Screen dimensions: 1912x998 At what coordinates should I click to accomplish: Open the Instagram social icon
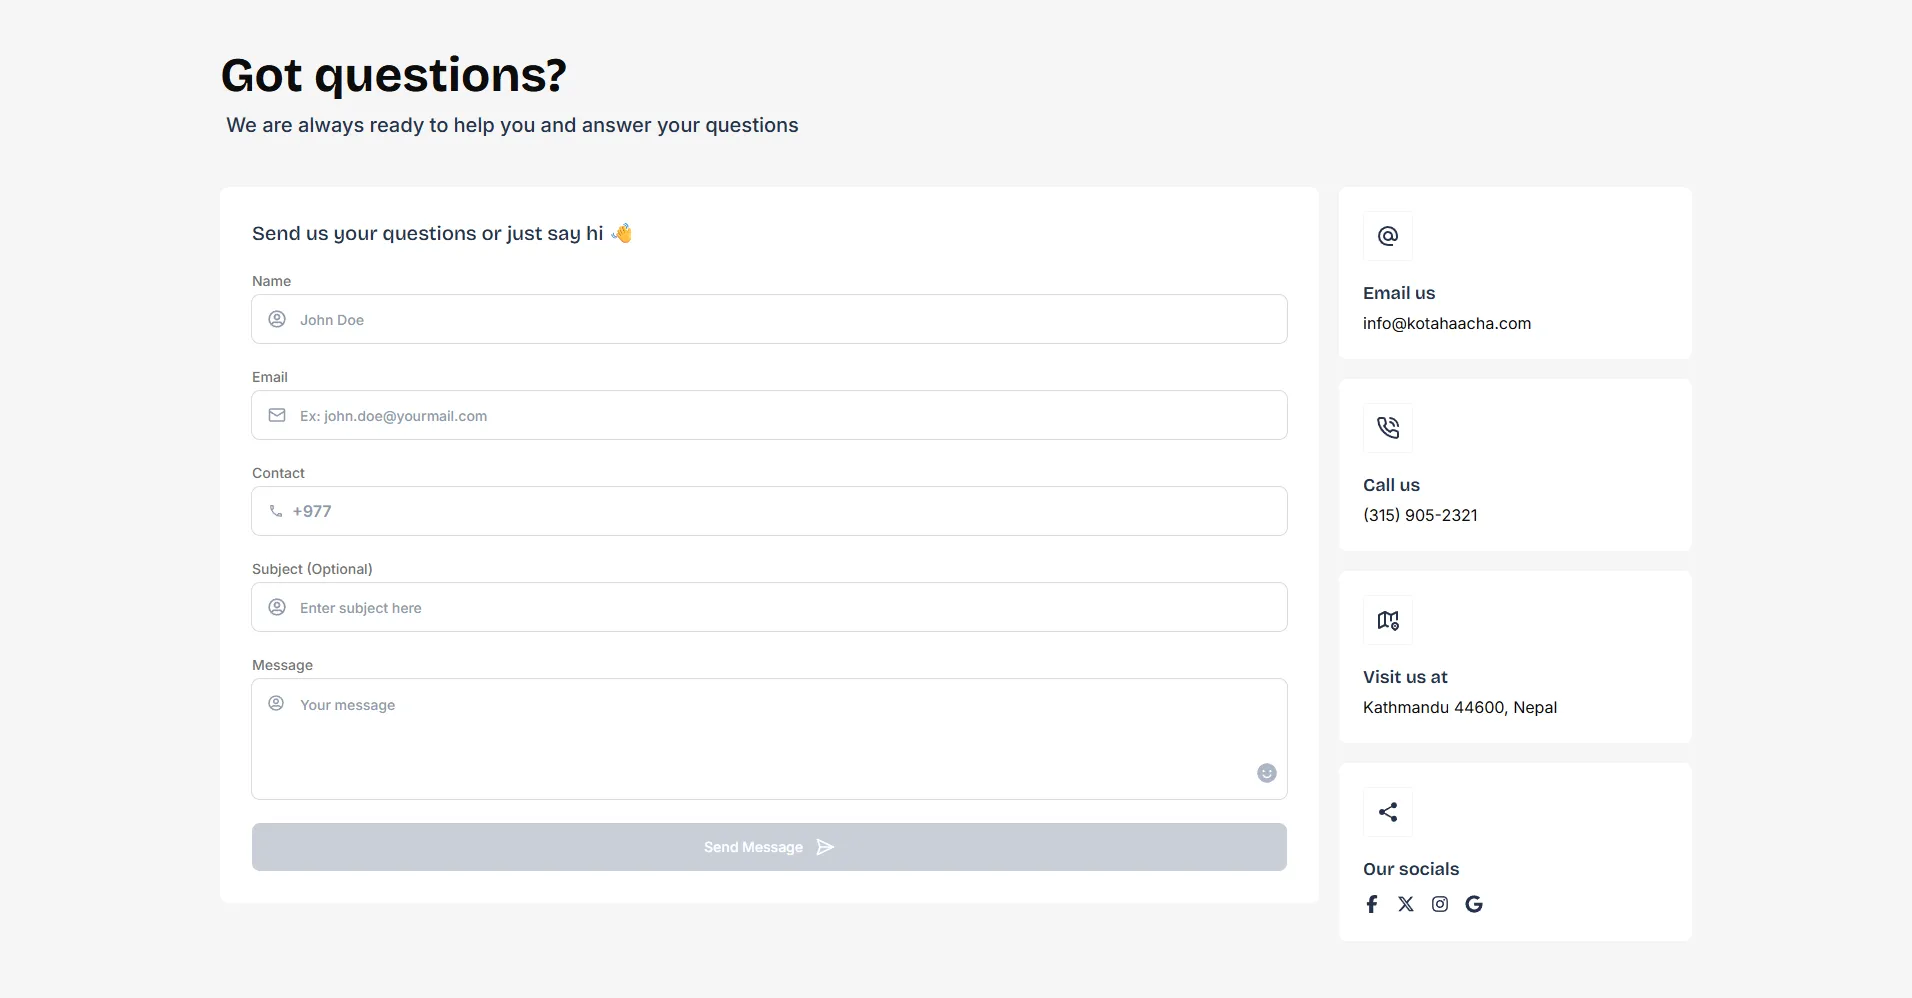pyautogui.click(x=1440, y=904)
